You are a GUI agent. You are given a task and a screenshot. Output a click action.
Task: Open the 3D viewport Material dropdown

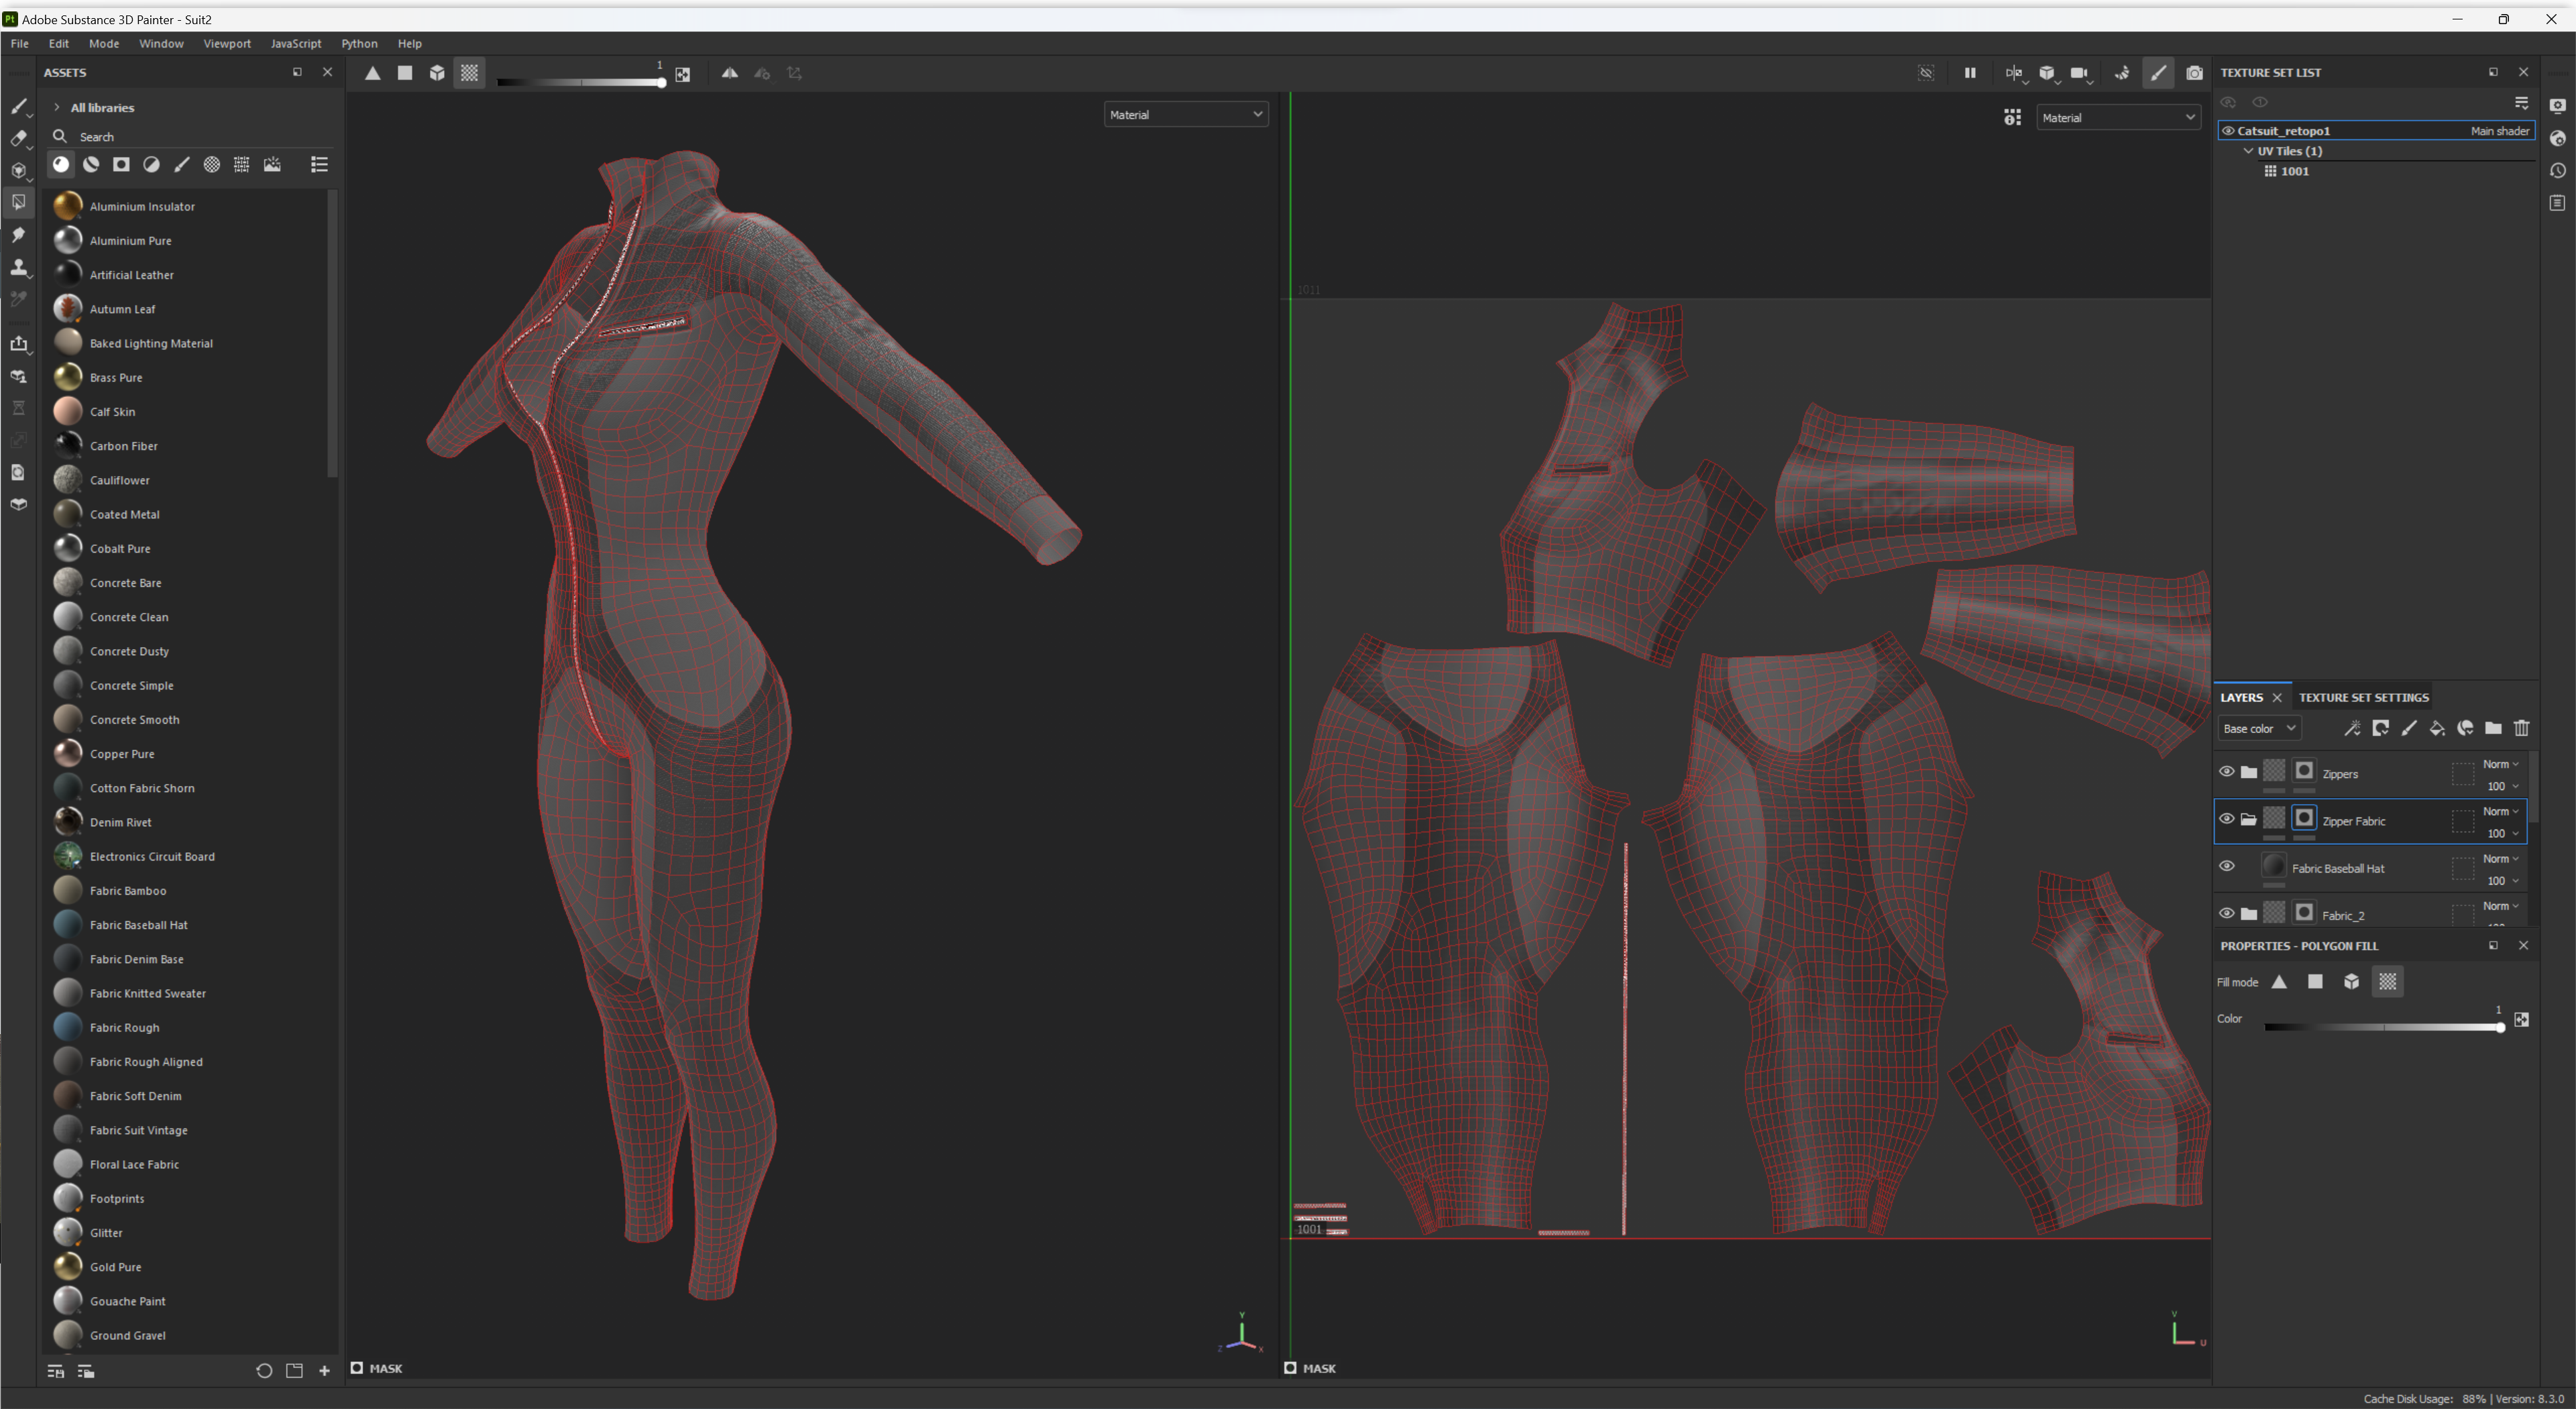pos(1186,115)
